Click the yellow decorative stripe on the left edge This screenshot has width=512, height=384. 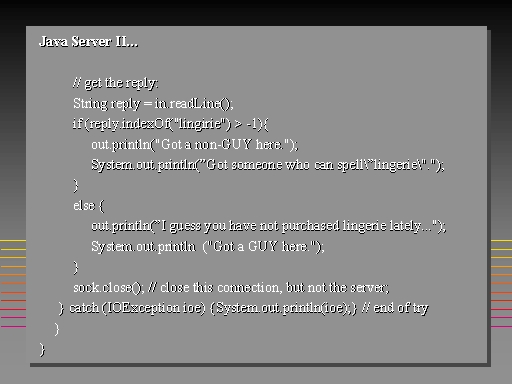point(13,241)
